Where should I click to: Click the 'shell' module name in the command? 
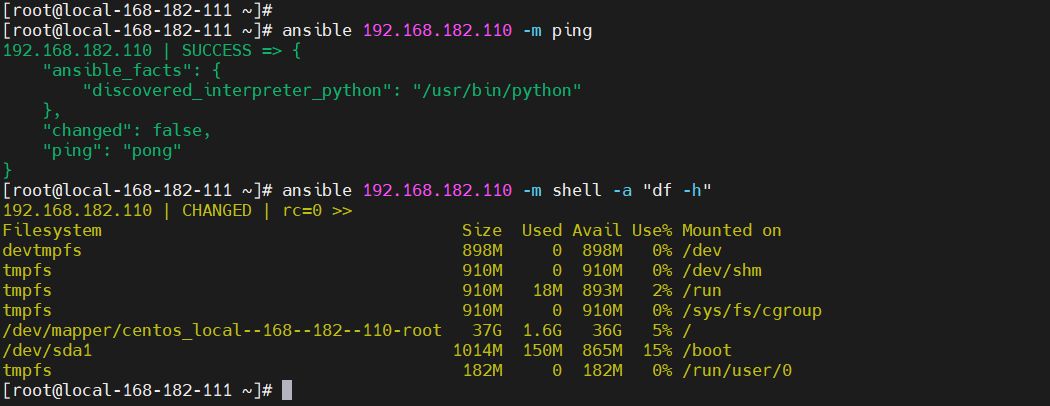pyautogui.click(x=577, y=190)
